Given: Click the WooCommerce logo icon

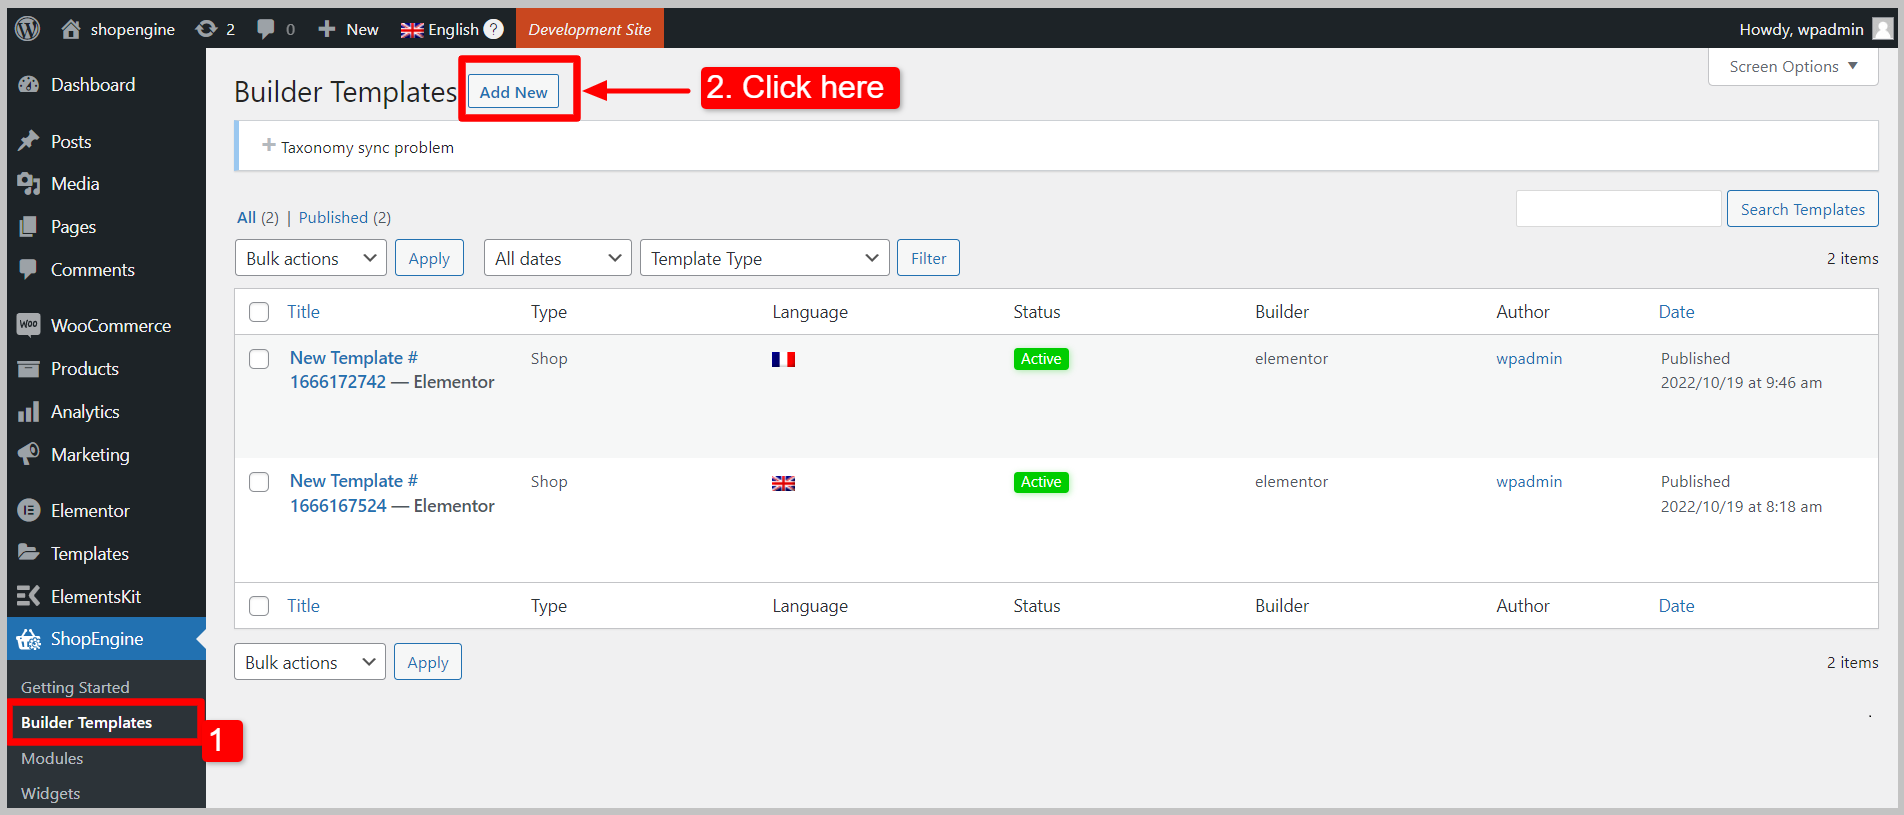Looking at the screenshot, I should [28, 325].
